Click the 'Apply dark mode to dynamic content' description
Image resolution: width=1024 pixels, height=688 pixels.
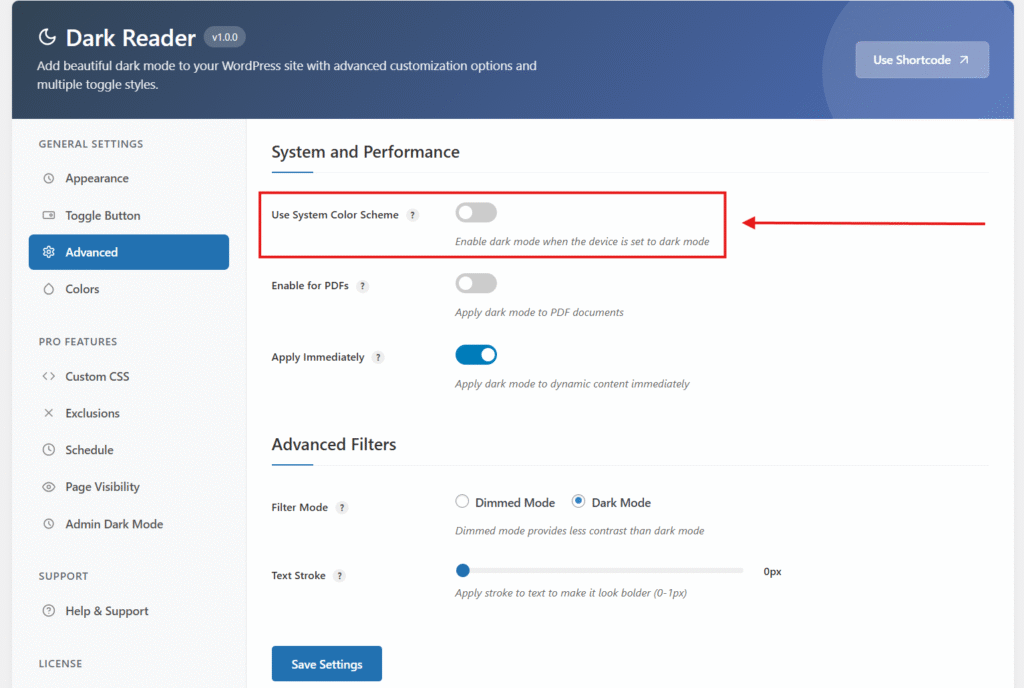[572, 384]
